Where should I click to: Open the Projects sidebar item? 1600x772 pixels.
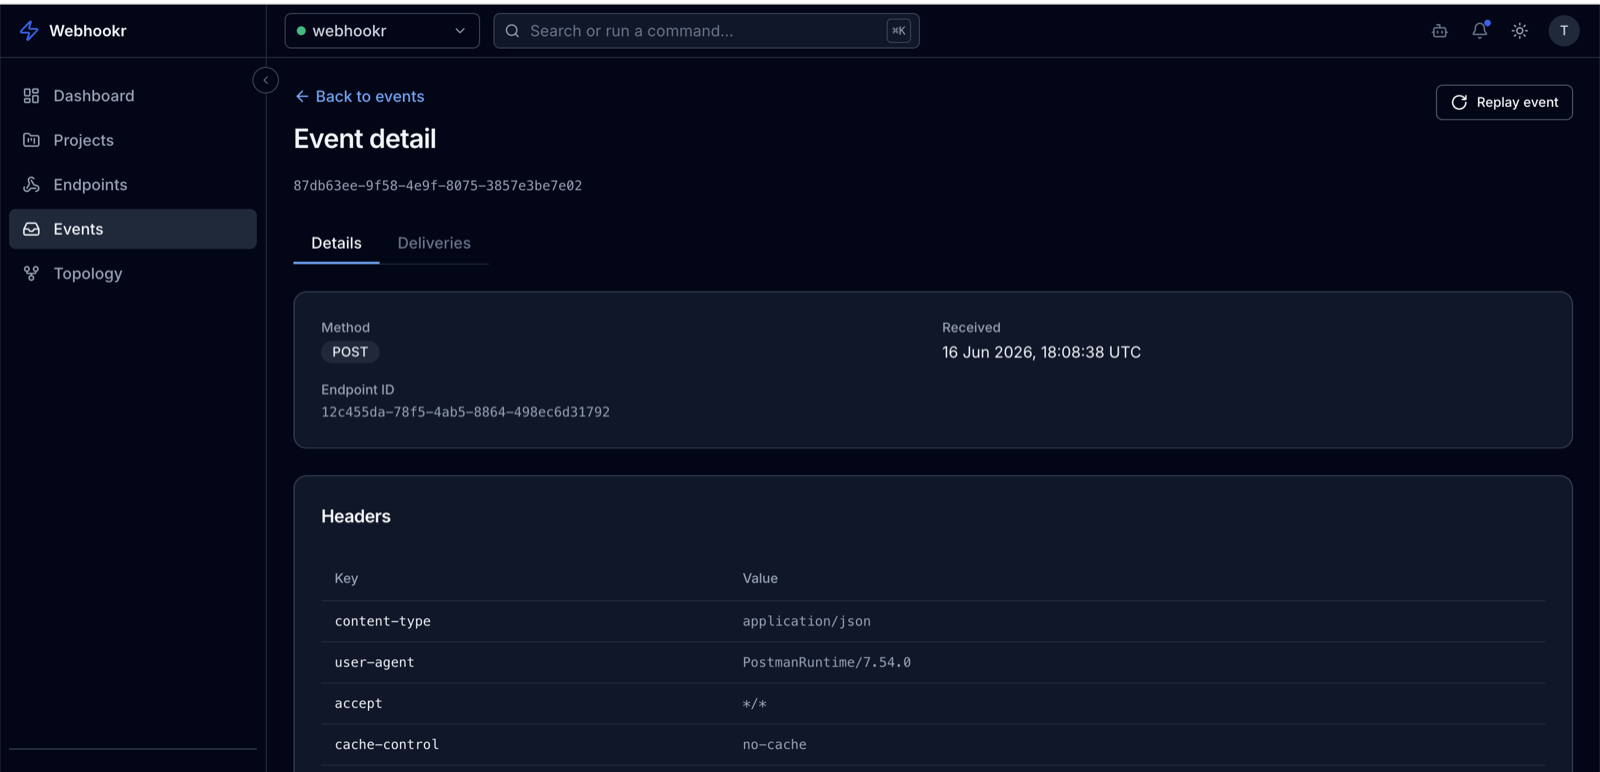point(133,140)
